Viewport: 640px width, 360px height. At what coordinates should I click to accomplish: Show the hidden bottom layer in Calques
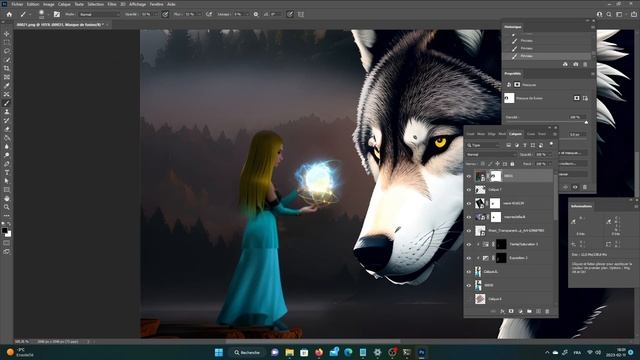(469, 299)
